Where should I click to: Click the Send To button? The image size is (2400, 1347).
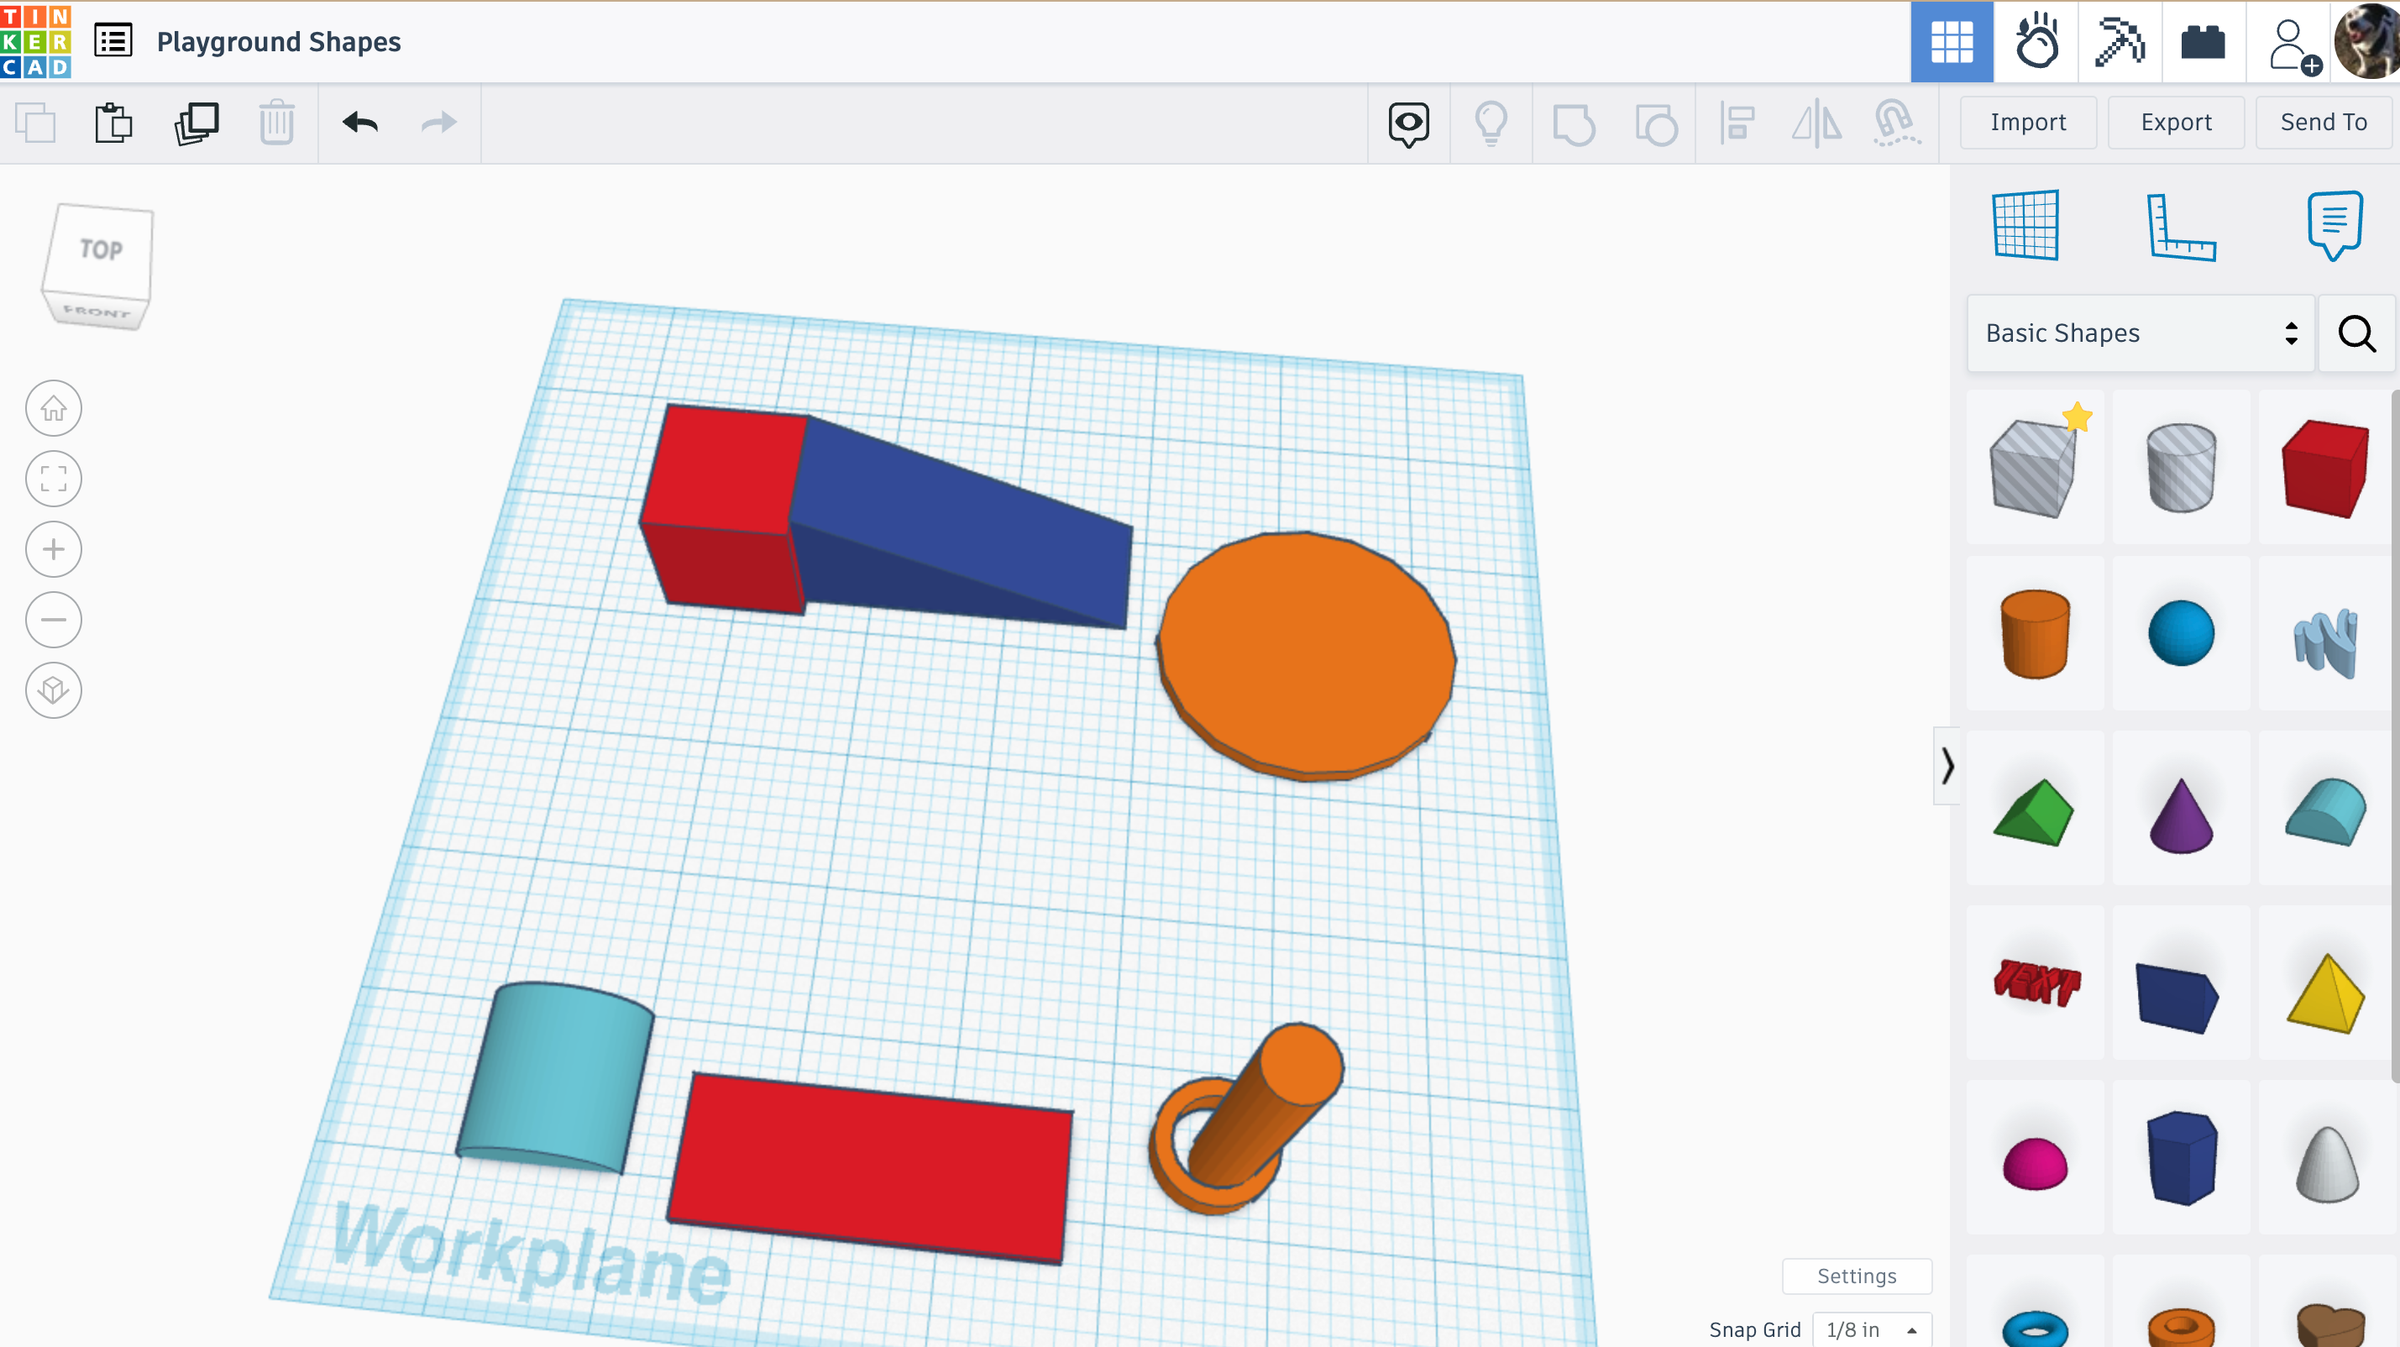pos(2322,122)
